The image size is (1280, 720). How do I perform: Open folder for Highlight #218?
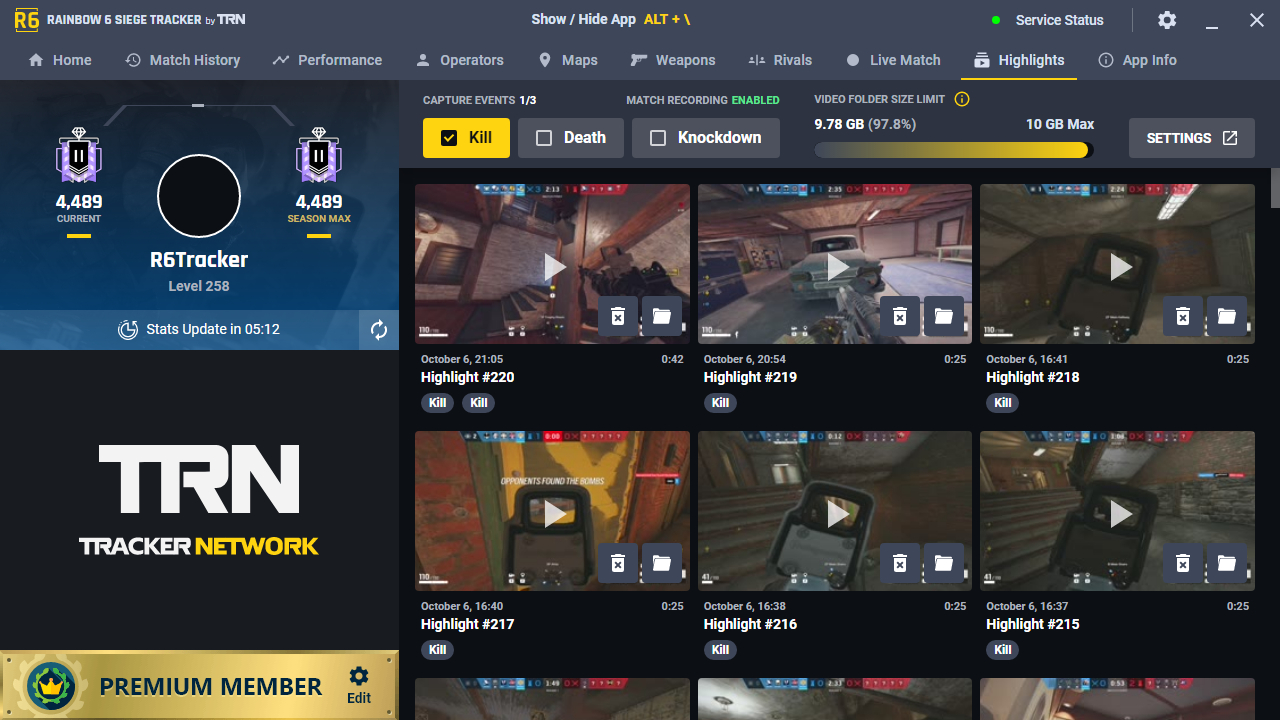1227,316
